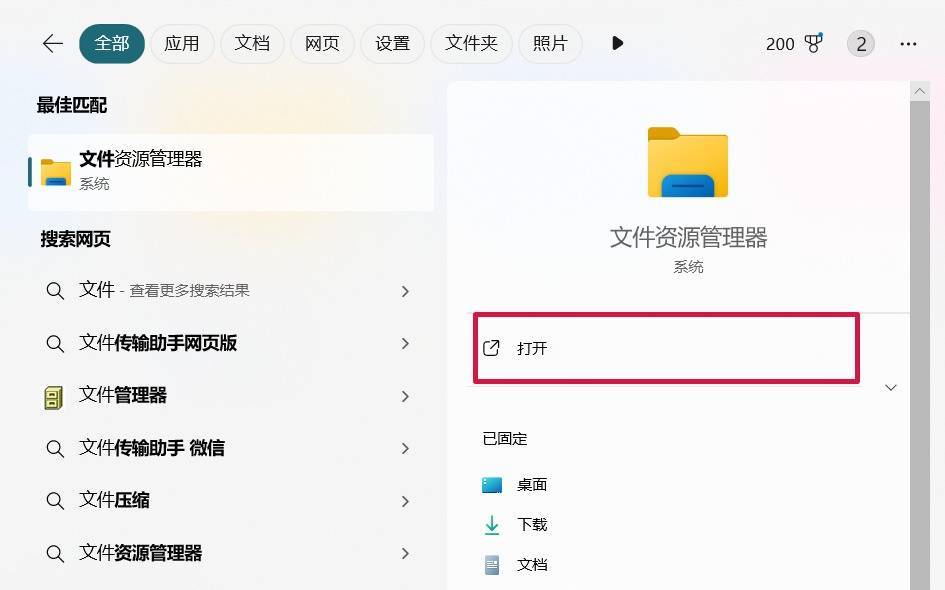Click the 打开 external-link icon
The height and width of the screenshot is (590, 945).
click(x=491, y=348)
